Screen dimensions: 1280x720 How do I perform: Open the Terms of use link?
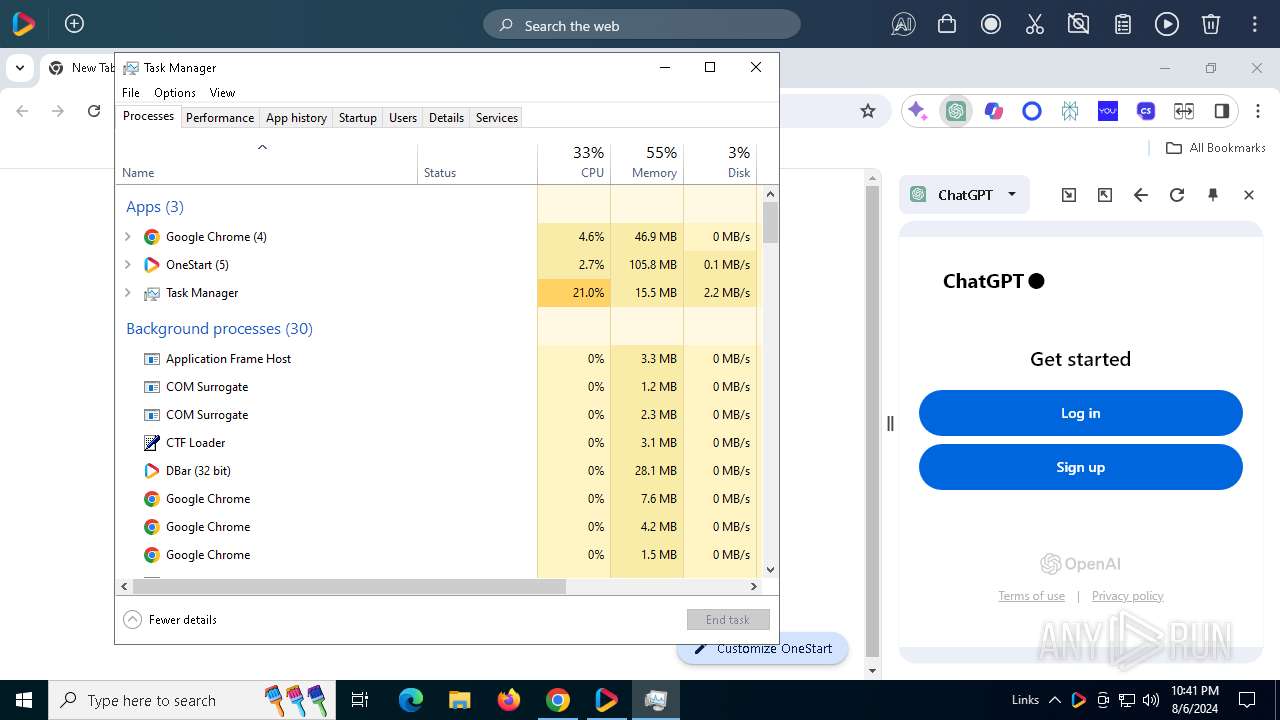point(1031,596)
